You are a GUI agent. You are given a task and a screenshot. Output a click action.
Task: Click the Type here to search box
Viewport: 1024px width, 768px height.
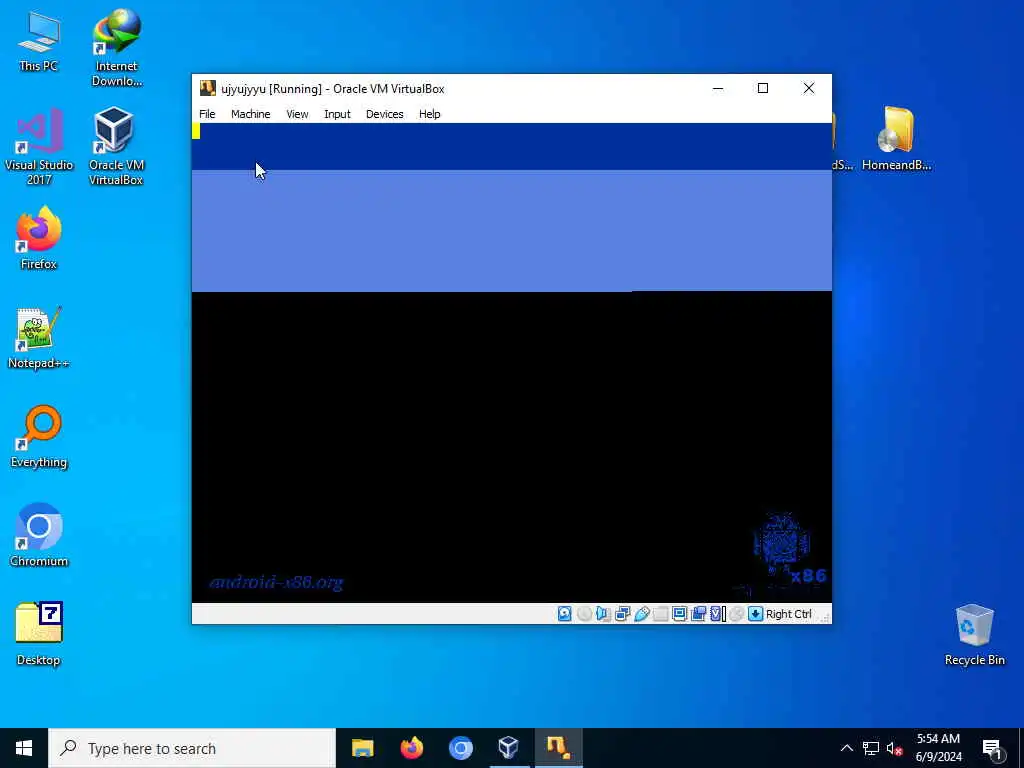(x=192, y=748)
